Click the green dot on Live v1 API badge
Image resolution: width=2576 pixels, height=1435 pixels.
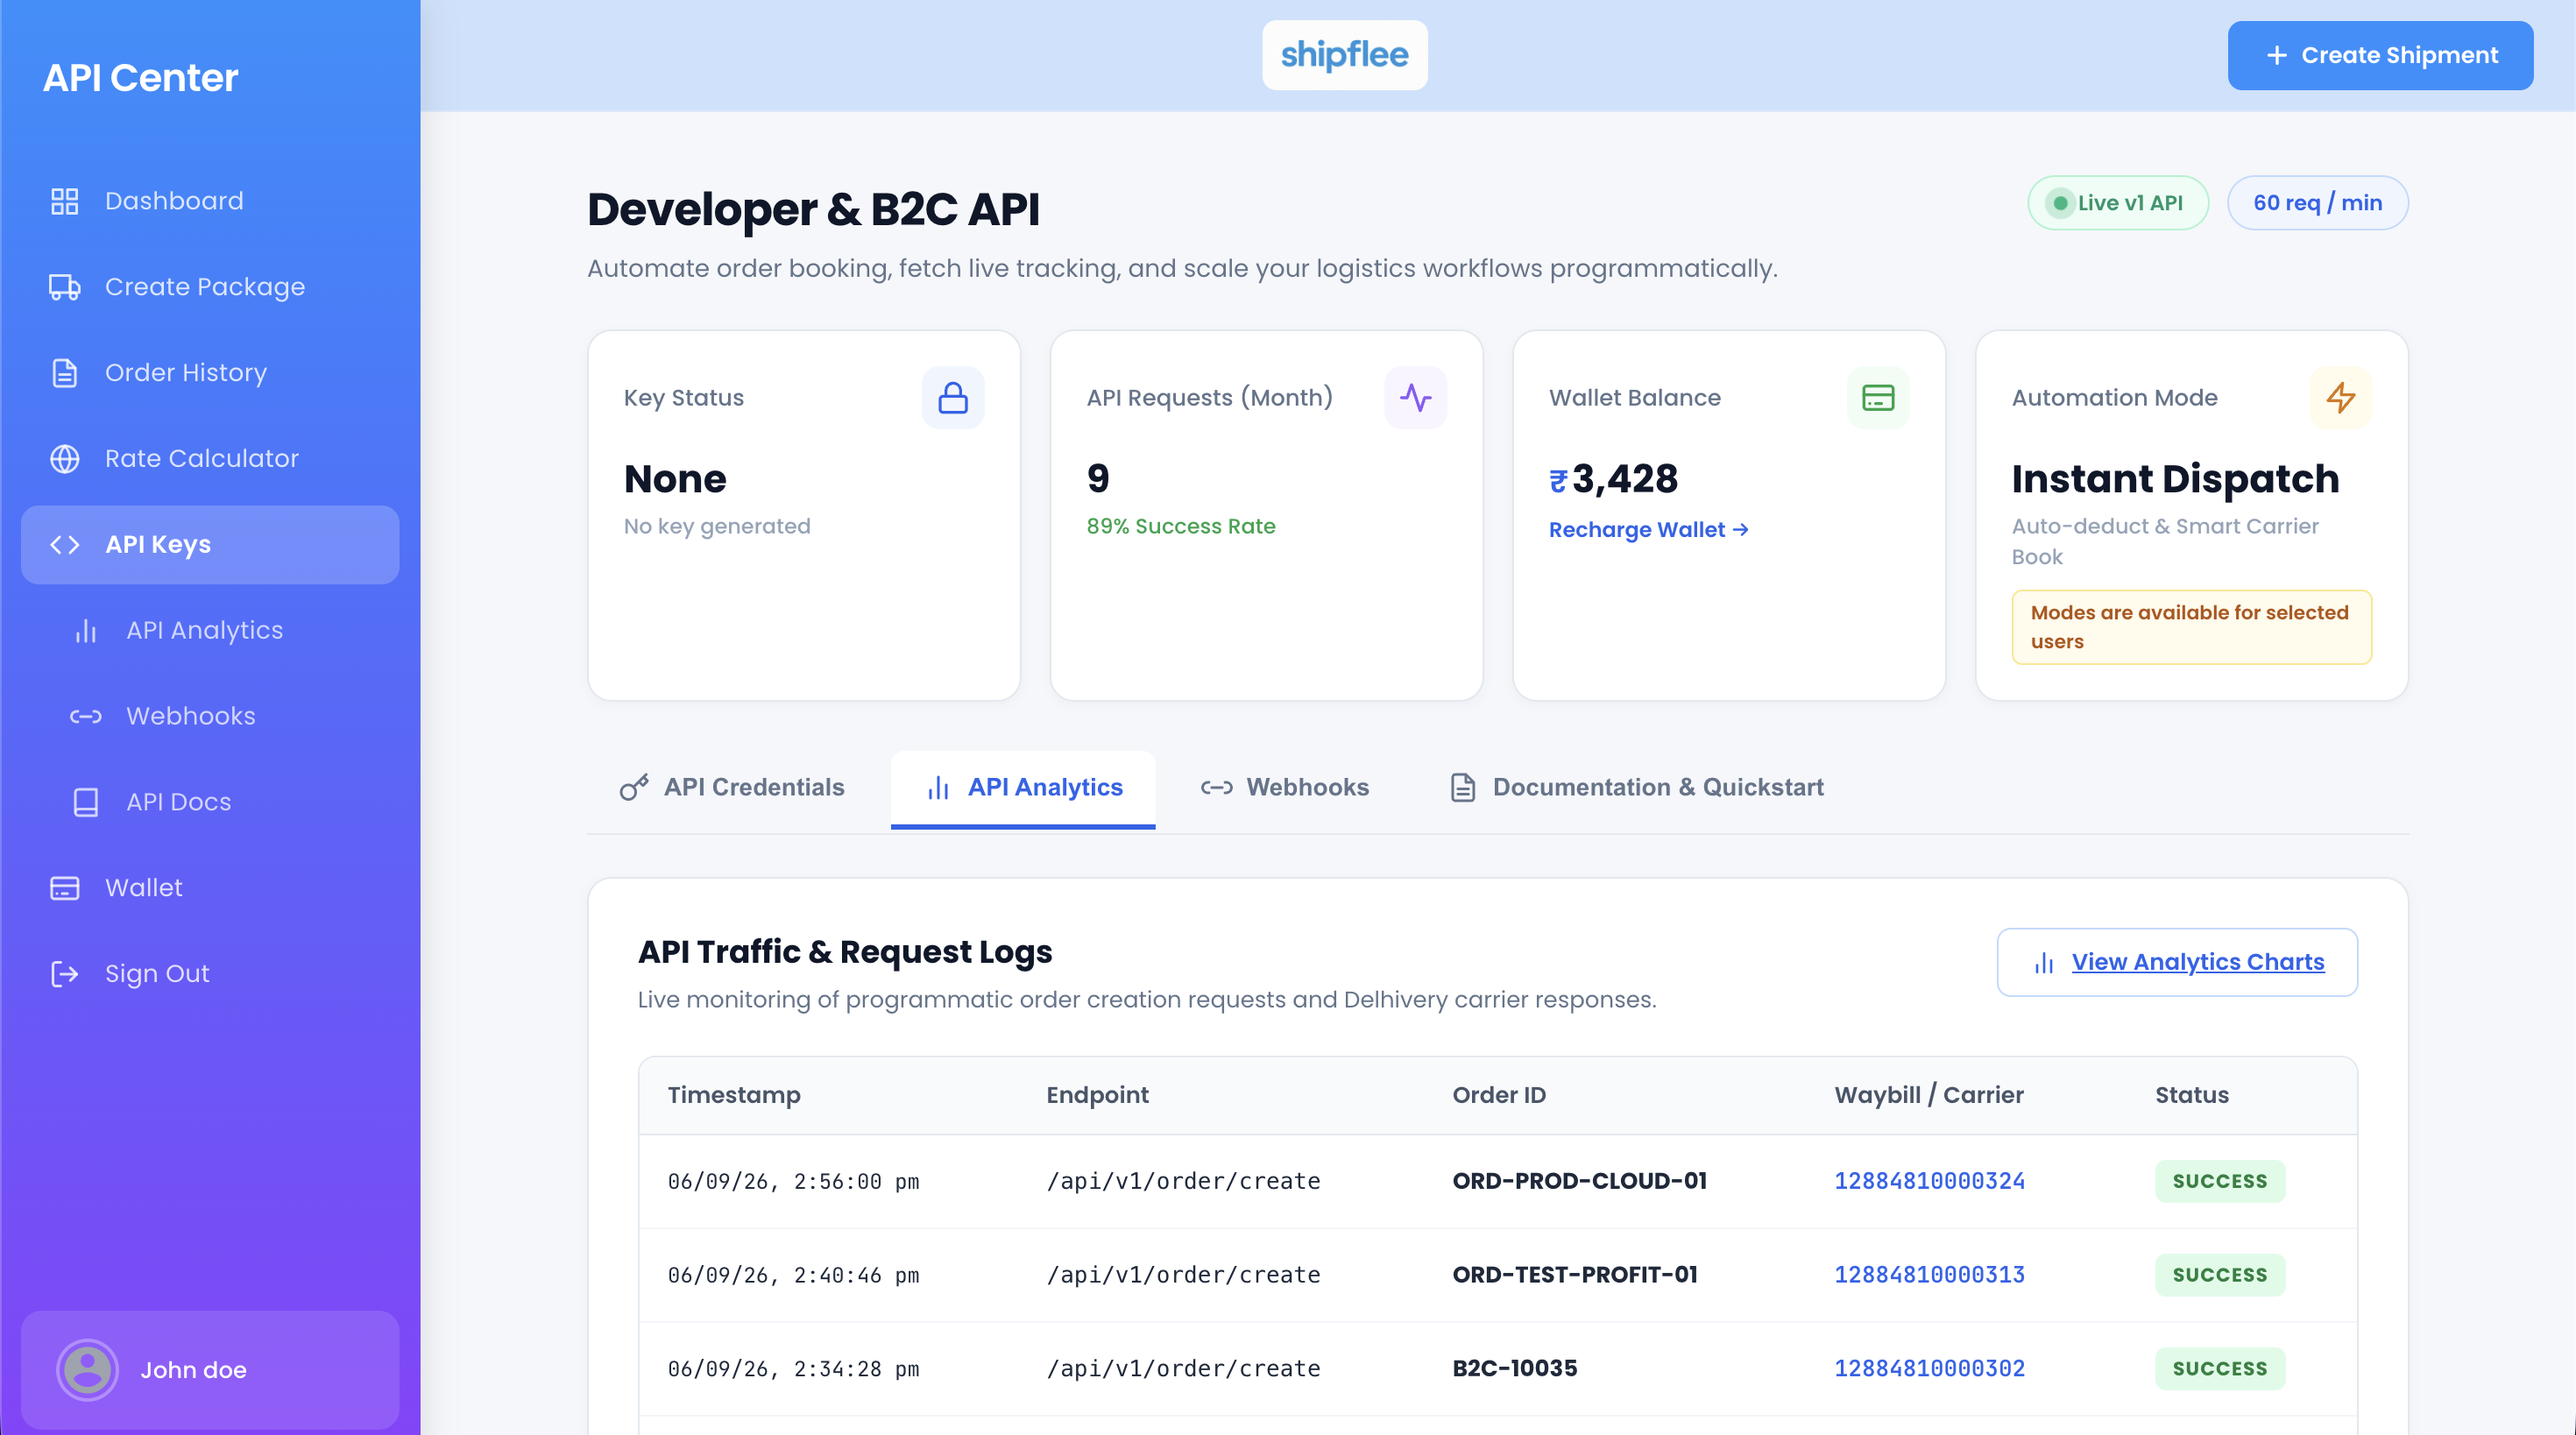[x=2060, y=203]
